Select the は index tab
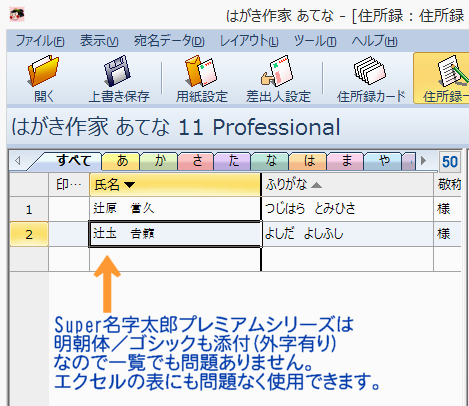469x406 pixels. click(309, 161)
